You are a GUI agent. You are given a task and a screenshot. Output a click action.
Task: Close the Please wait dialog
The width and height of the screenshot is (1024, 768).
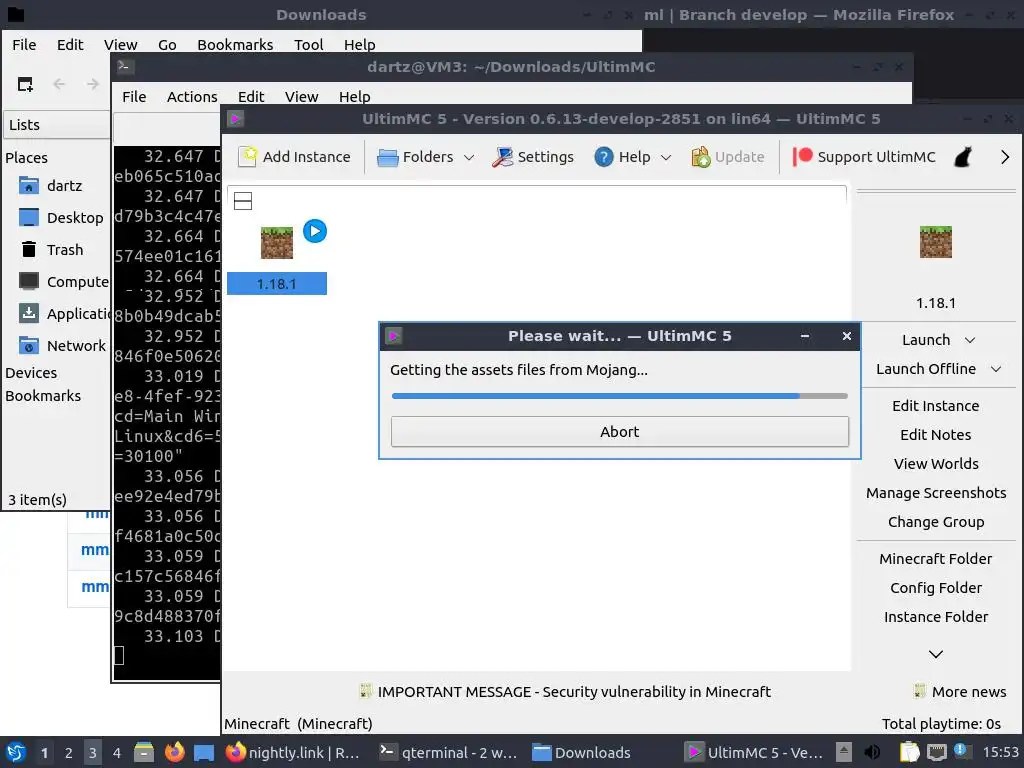coord(847,336)
